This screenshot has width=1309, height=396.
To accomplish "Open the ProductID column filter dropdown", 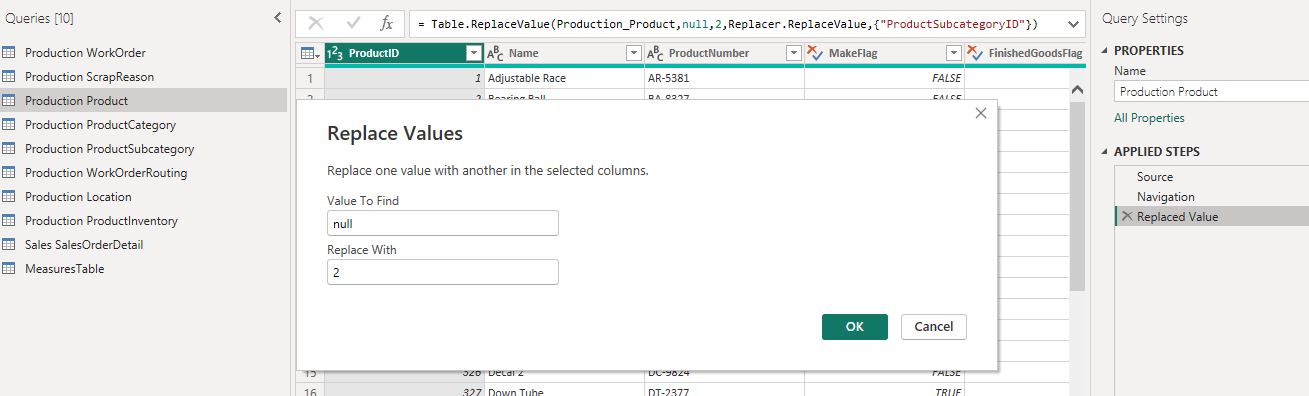I will coord(474,53).
